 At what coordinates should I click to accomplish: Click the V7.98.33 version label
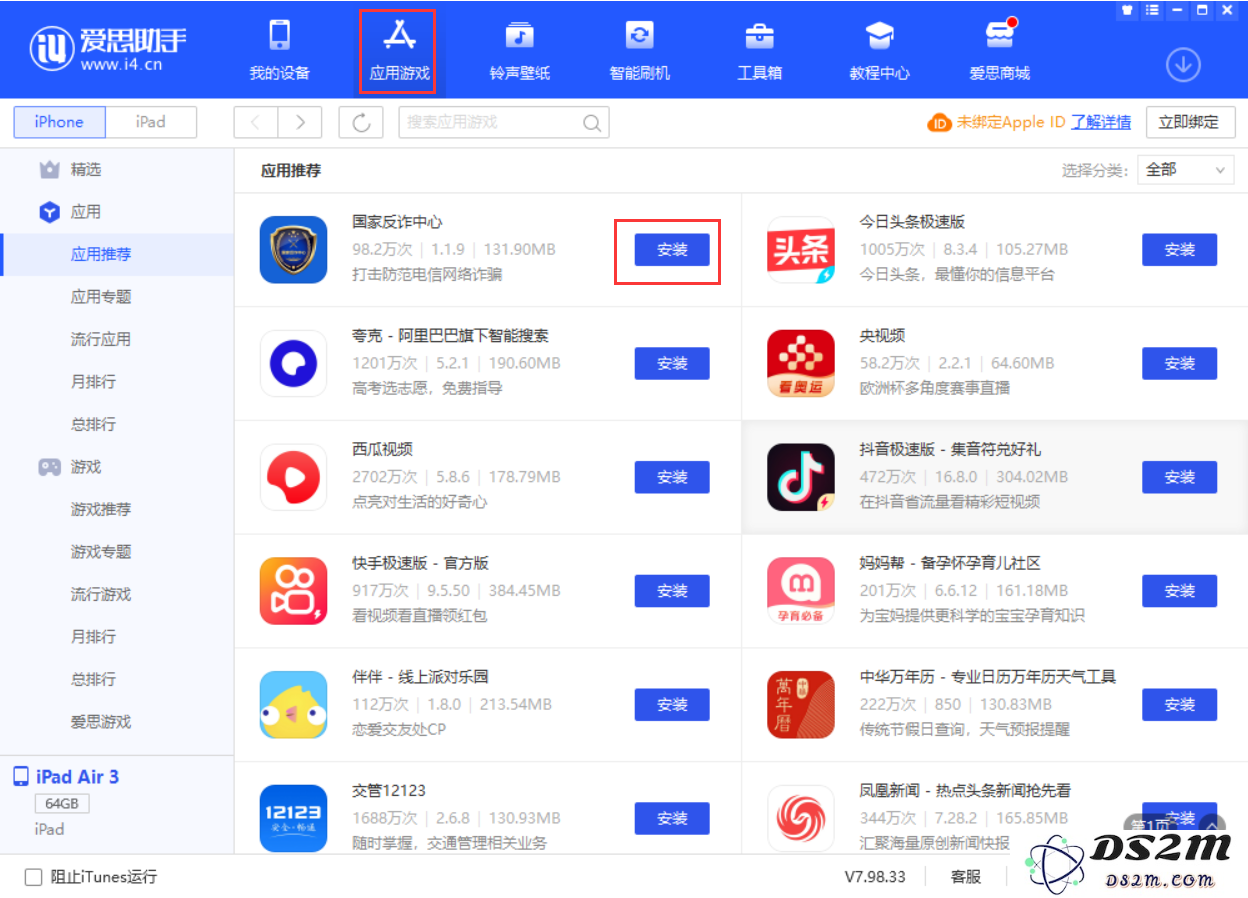(875, 877)
